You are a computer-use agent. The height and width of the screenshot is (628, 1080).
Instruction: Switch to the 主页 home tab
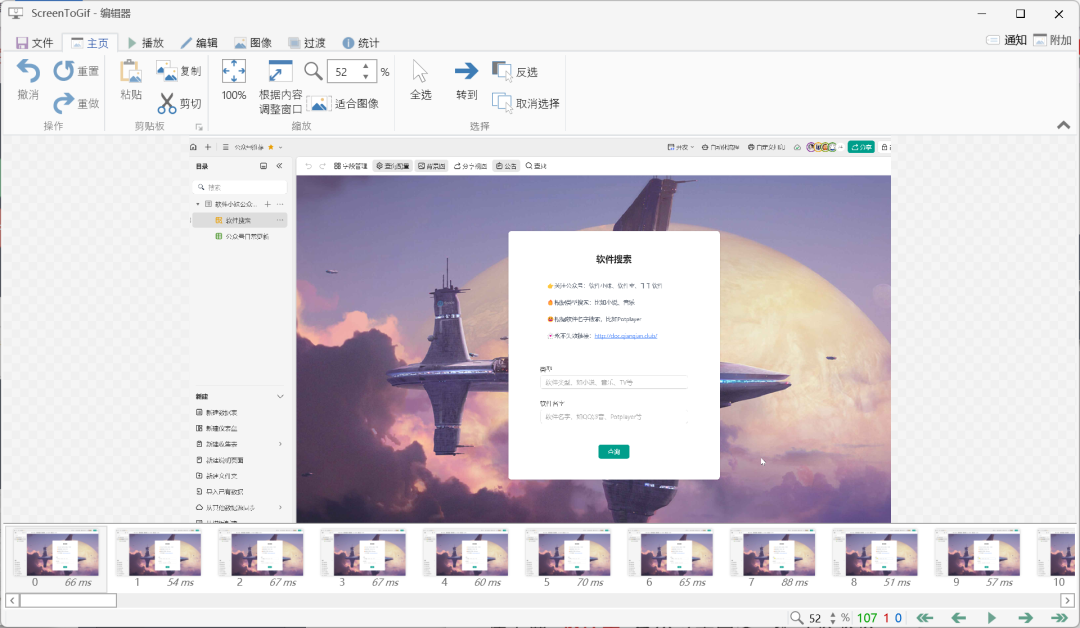tap(90, 43)
